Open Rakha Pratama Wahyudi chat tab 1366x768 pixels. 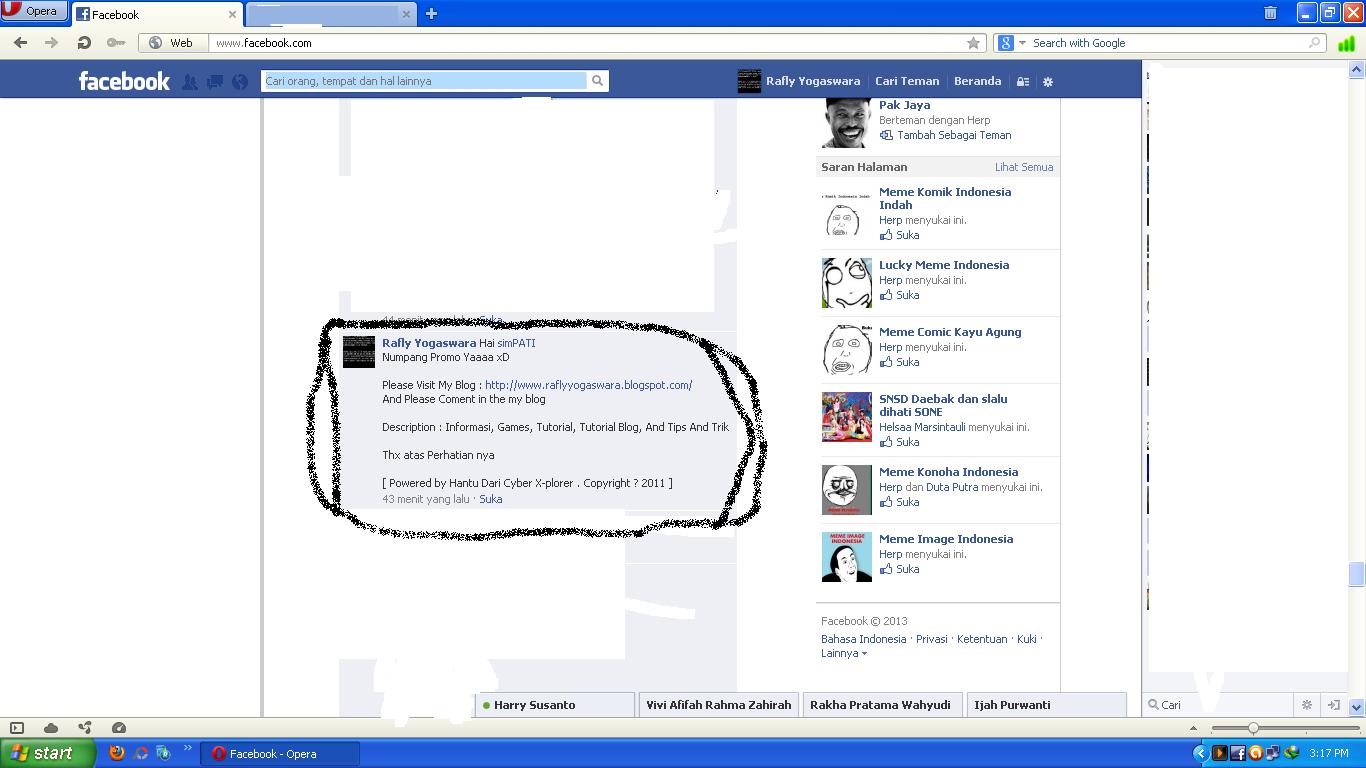[x=882, y=705]
